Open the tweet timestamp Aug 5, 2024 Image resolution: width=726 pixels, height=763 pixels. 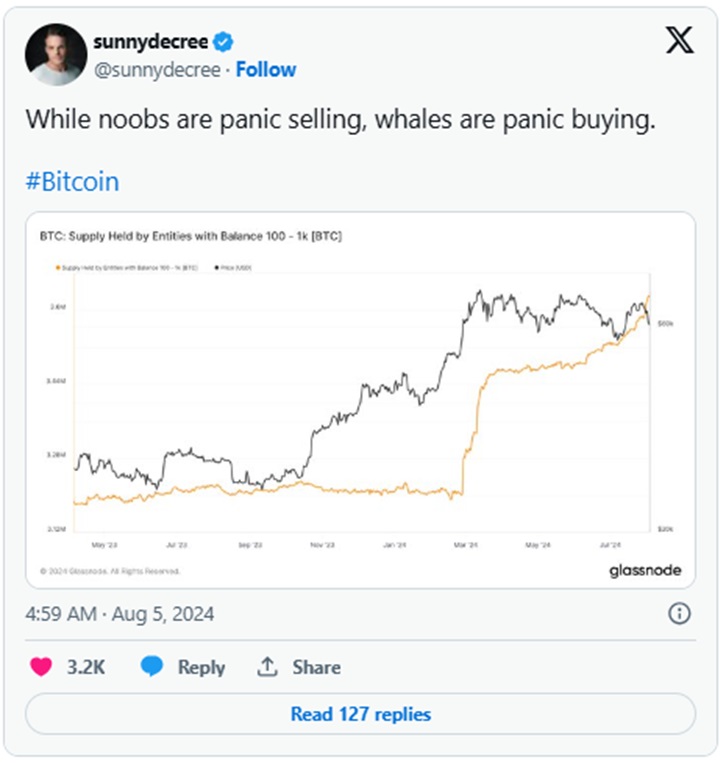pyautogui.click(x=120, y=614)
